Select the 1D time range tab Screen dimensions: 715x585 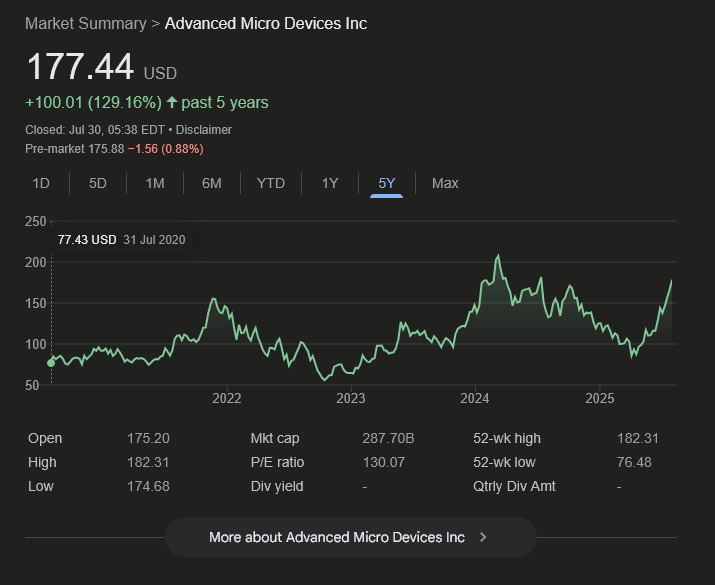(x=41, y=183)
